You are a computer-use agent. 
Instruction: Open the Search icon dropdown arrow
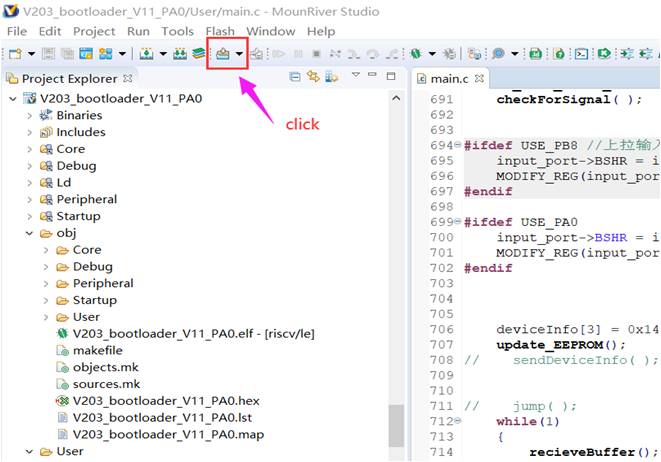pos(514,54)
